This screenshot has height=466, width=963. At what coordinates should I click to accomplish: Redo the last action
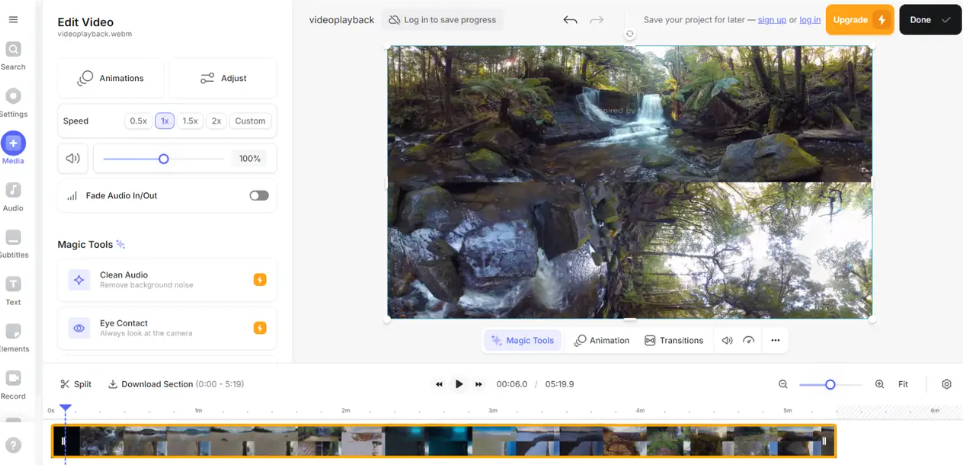596,20
